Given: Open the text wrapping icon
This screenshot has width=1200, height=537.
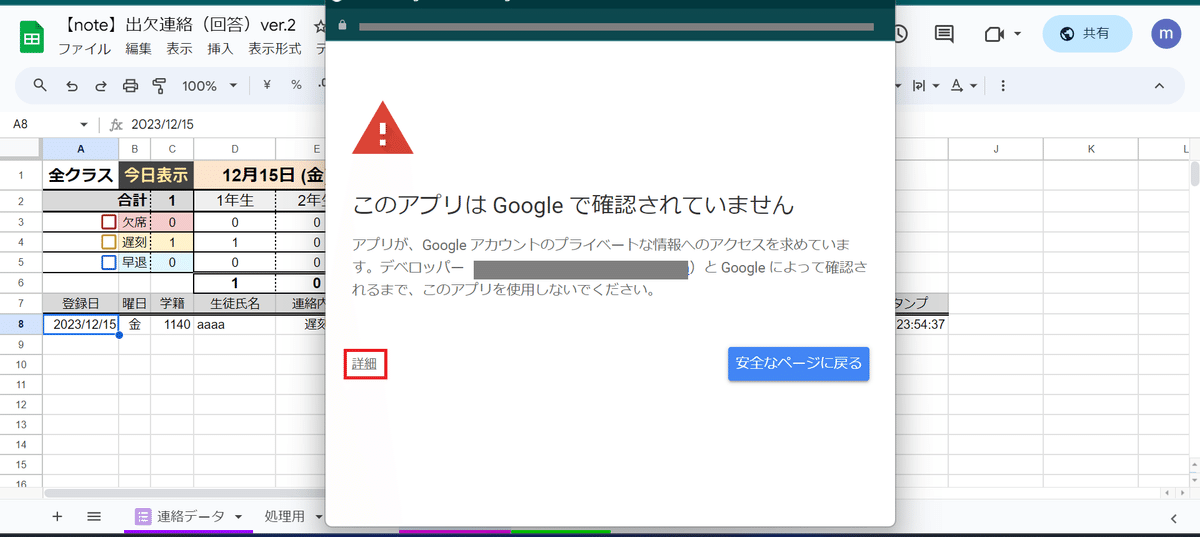Looking at the screenshot, I should [917, 86].
